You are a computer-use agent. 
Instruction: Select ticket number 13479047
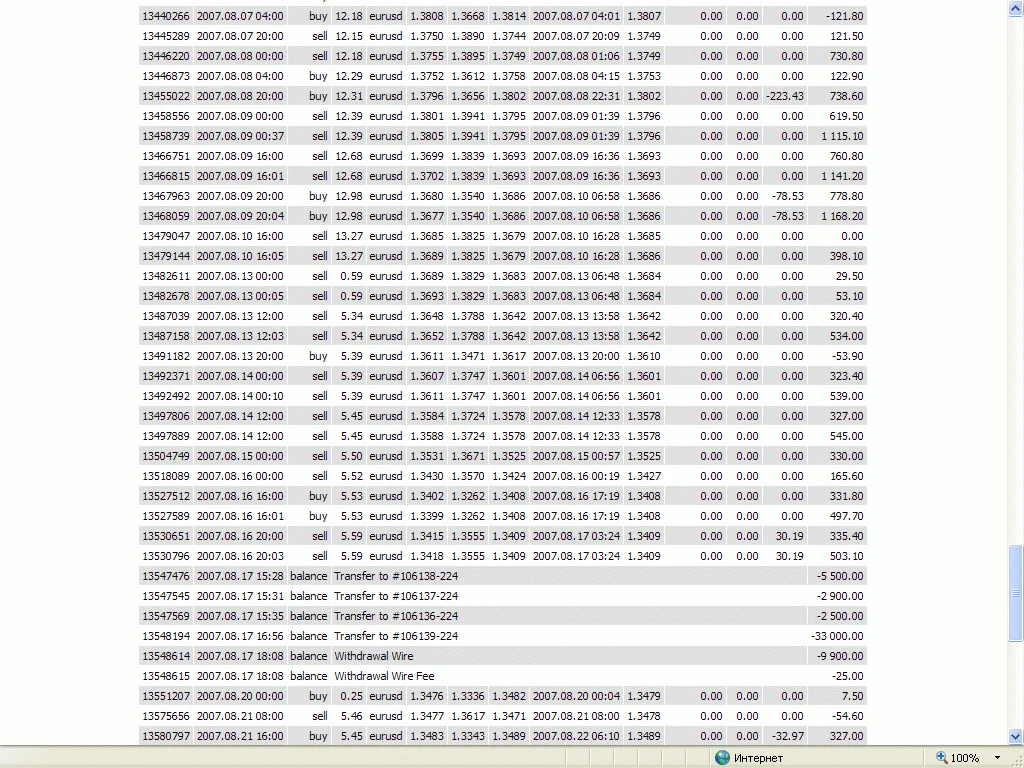(x=166, y=236)
